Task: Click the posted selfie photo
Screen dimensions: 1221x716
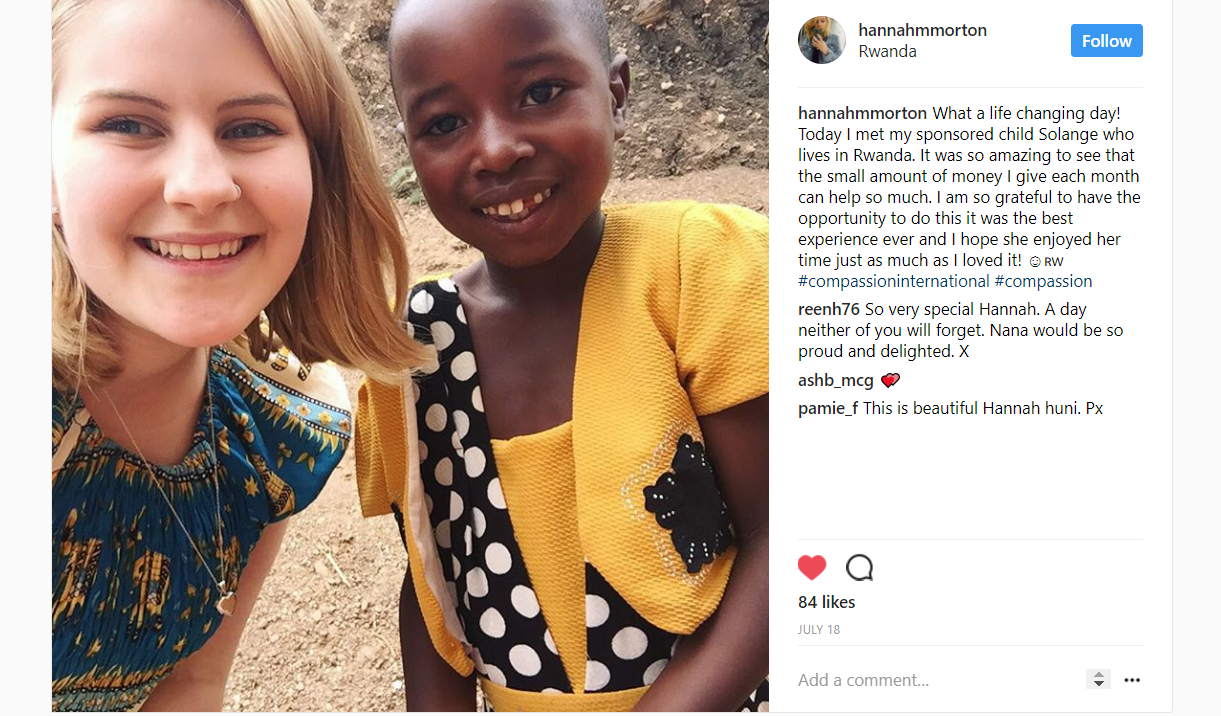Action: point(410,356)
